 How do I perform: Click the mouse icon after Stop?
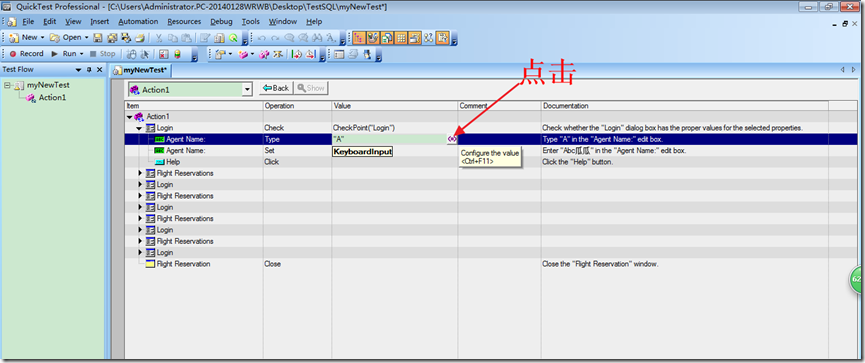tap(131, 54)
